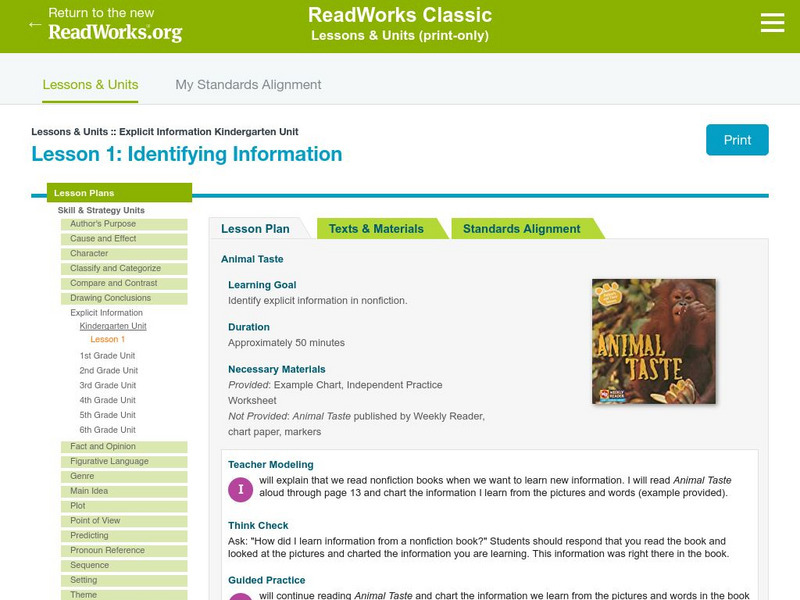Open the 2nd Grade Unit

[109, 370]
